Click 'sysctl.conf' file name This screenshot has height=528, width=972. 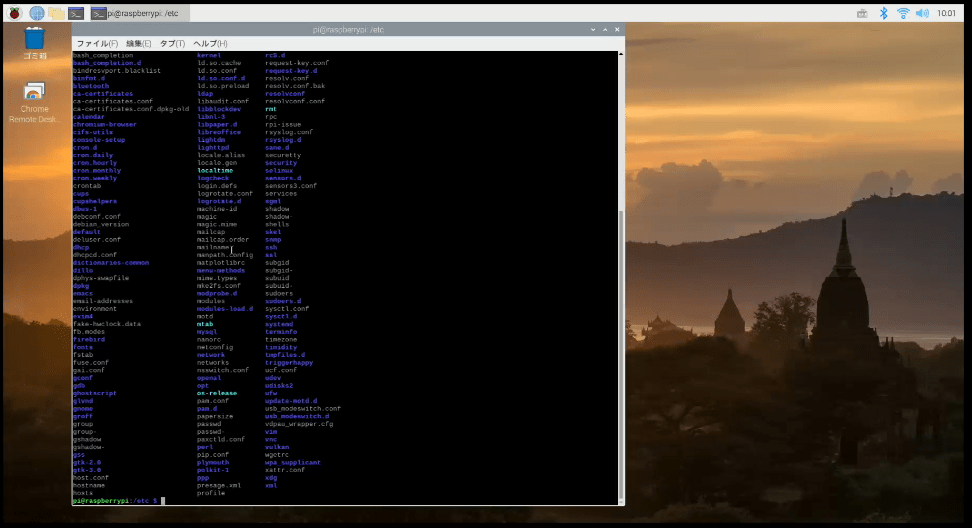pos(287,309)
